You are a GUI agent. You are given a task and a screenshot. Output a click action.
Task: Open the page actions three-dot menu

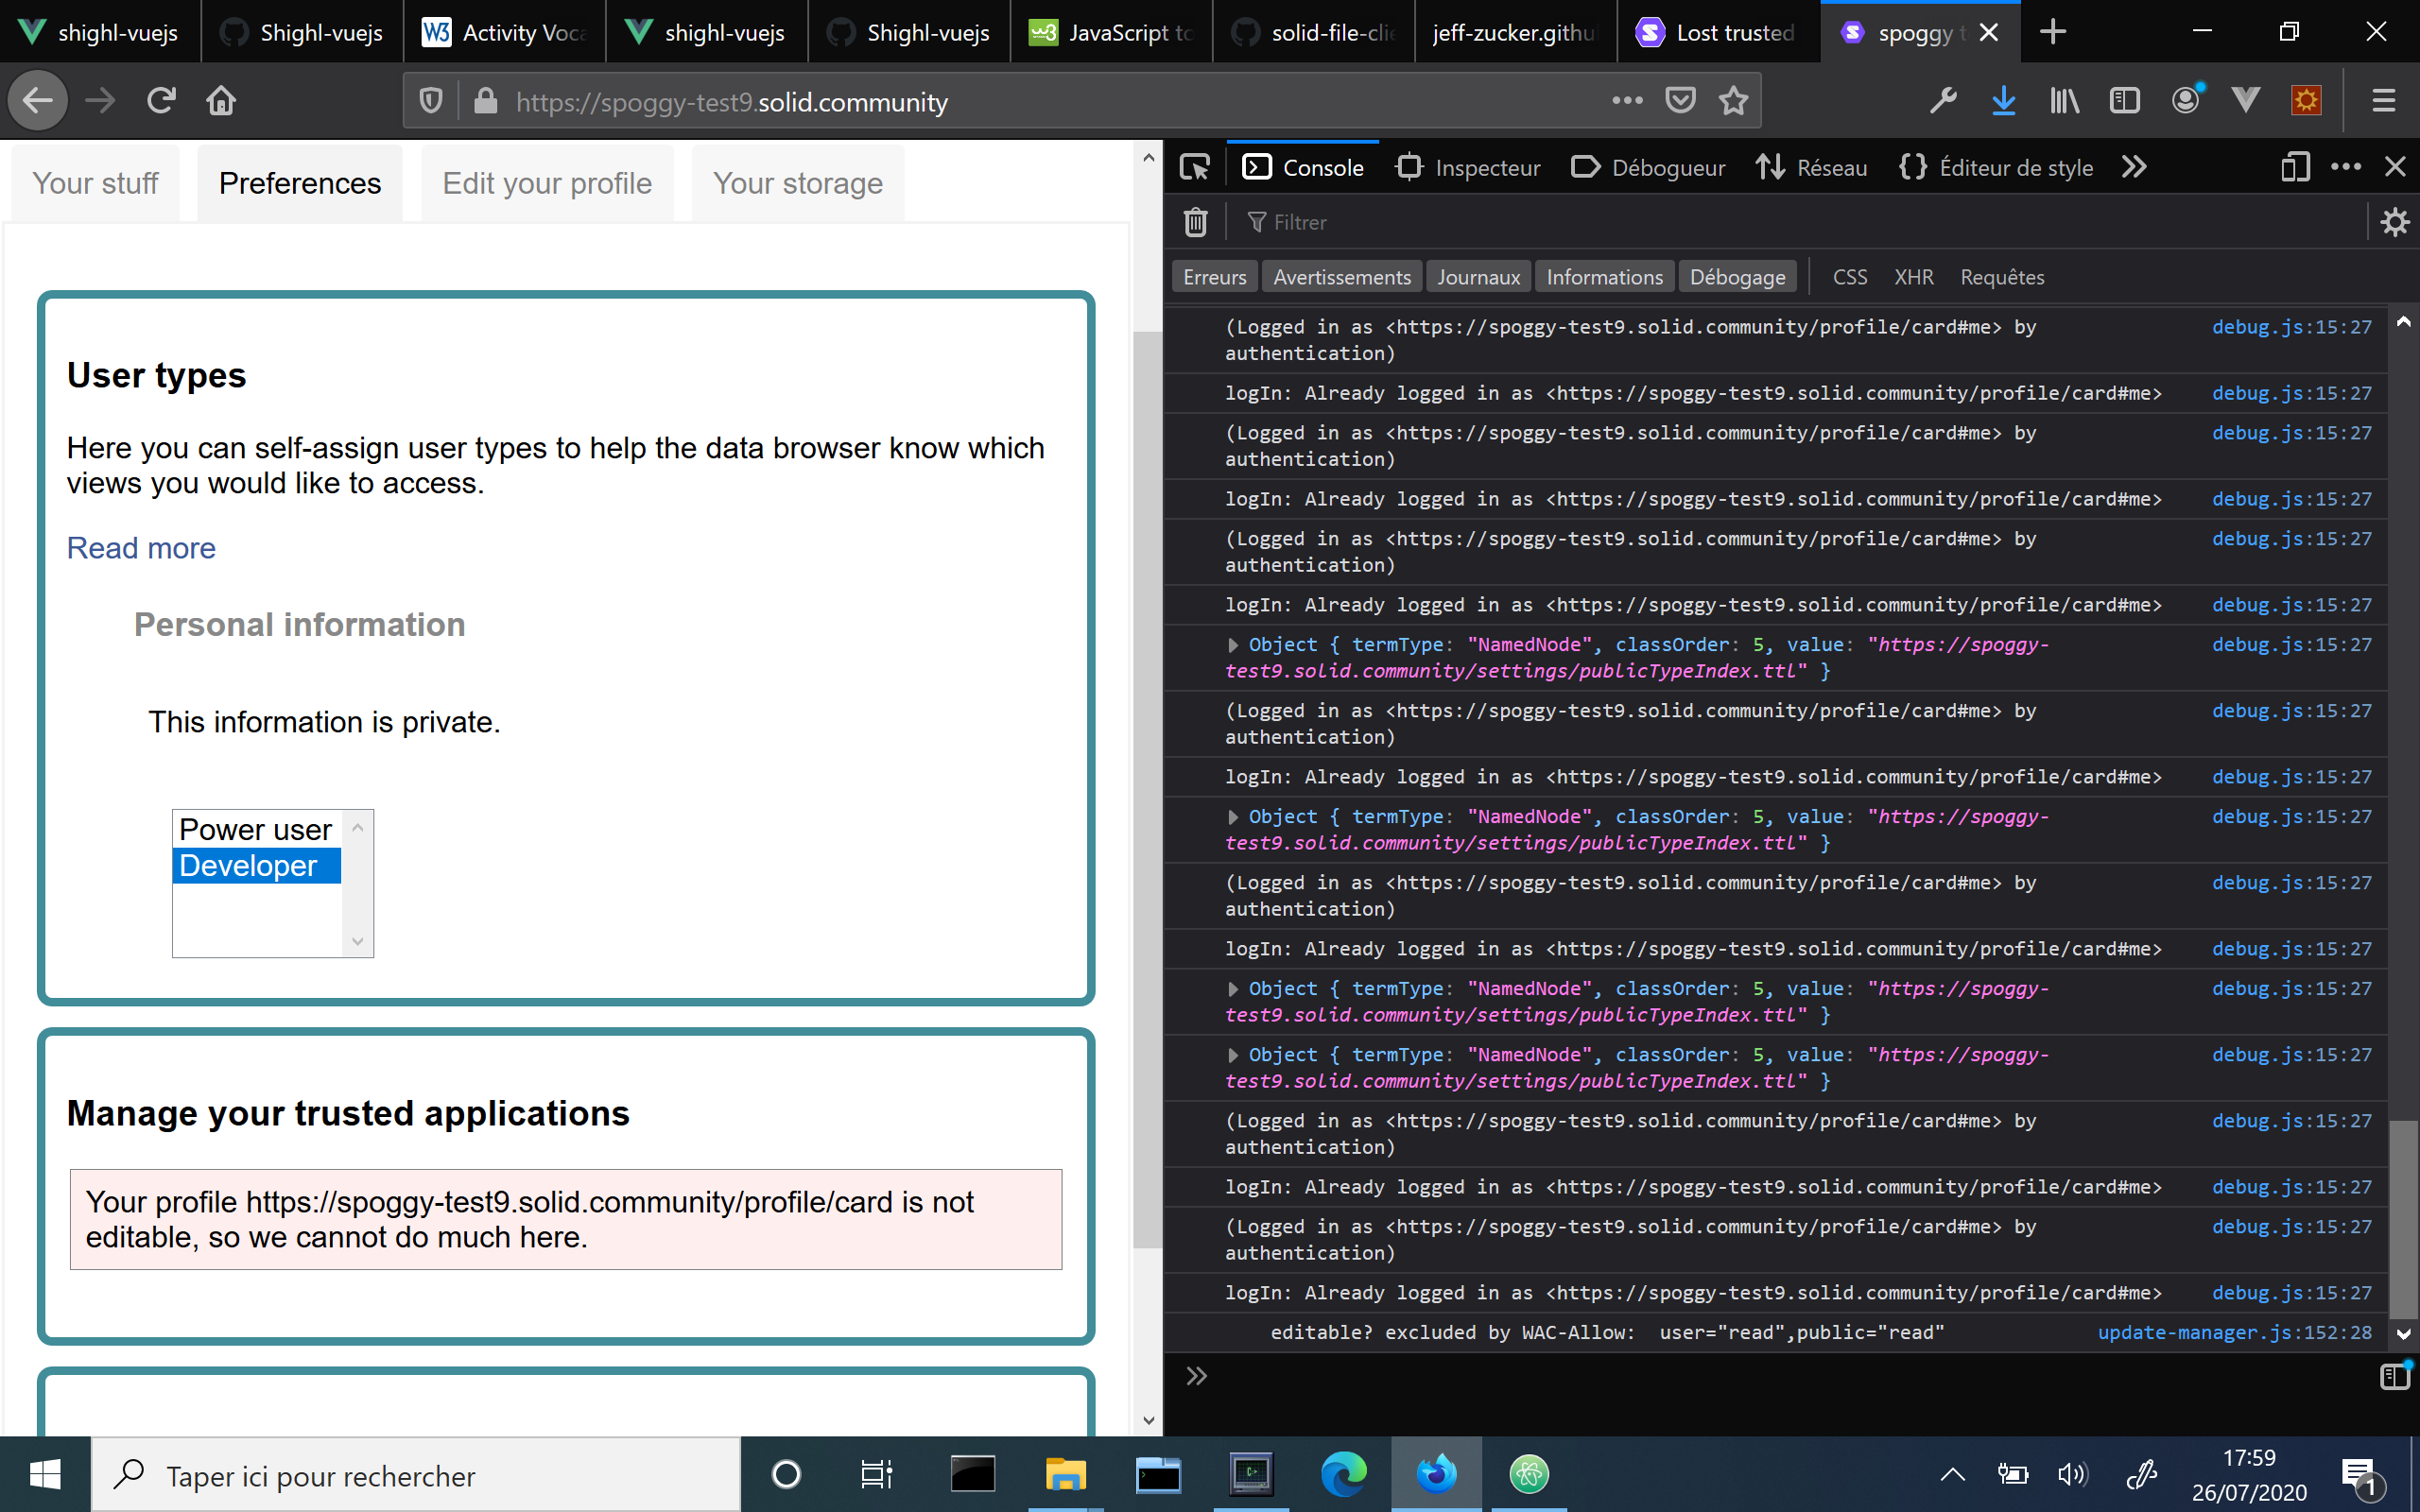tap(1627, 101)
